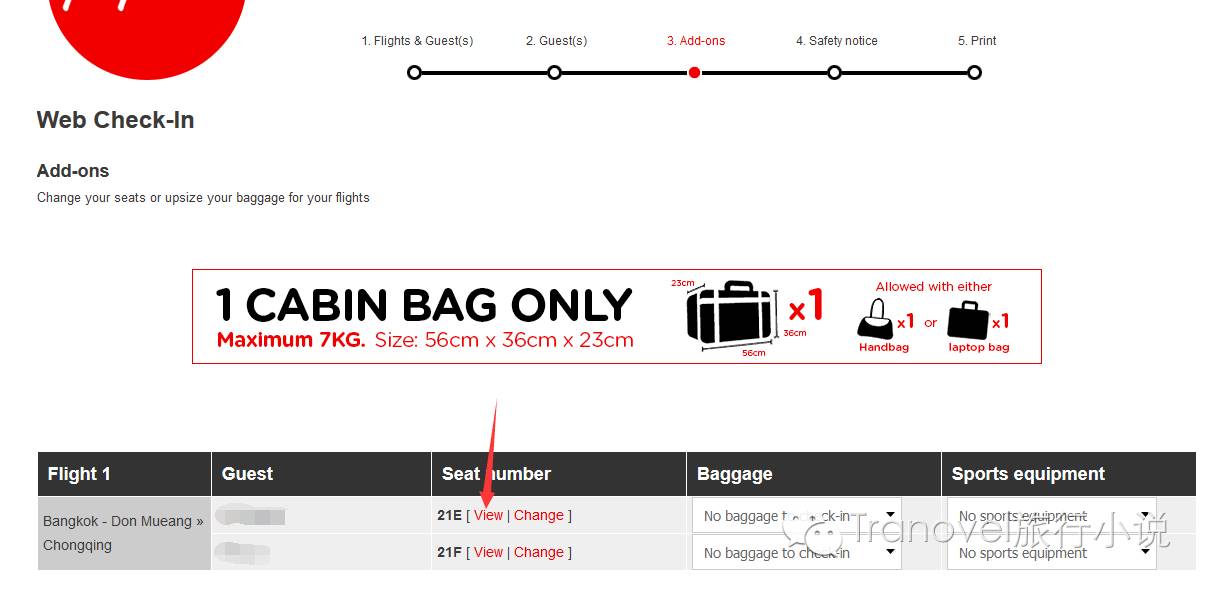
Task: Click the step 5 progress circle
Action: [x=975, y=72]
